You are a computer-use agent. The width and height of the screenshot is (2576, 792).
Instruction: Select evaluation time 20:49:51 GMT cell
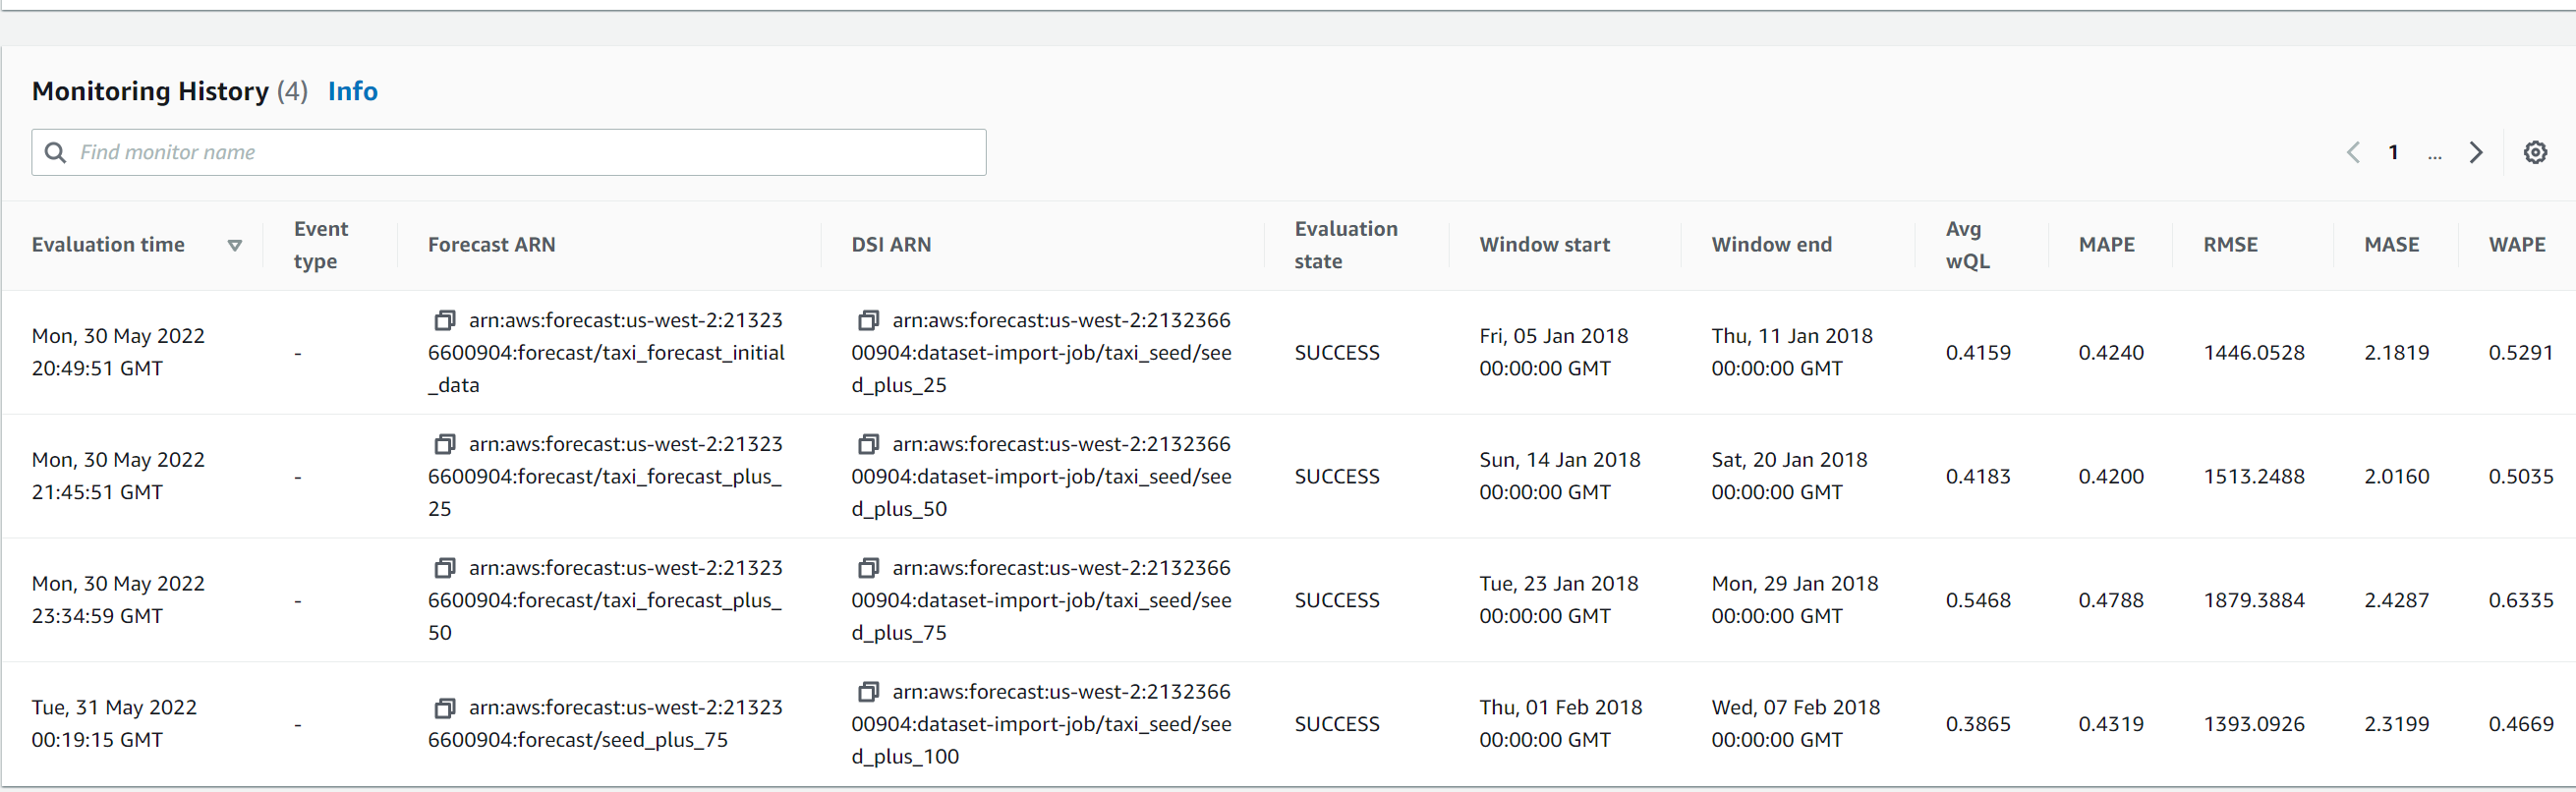point(118,352)
